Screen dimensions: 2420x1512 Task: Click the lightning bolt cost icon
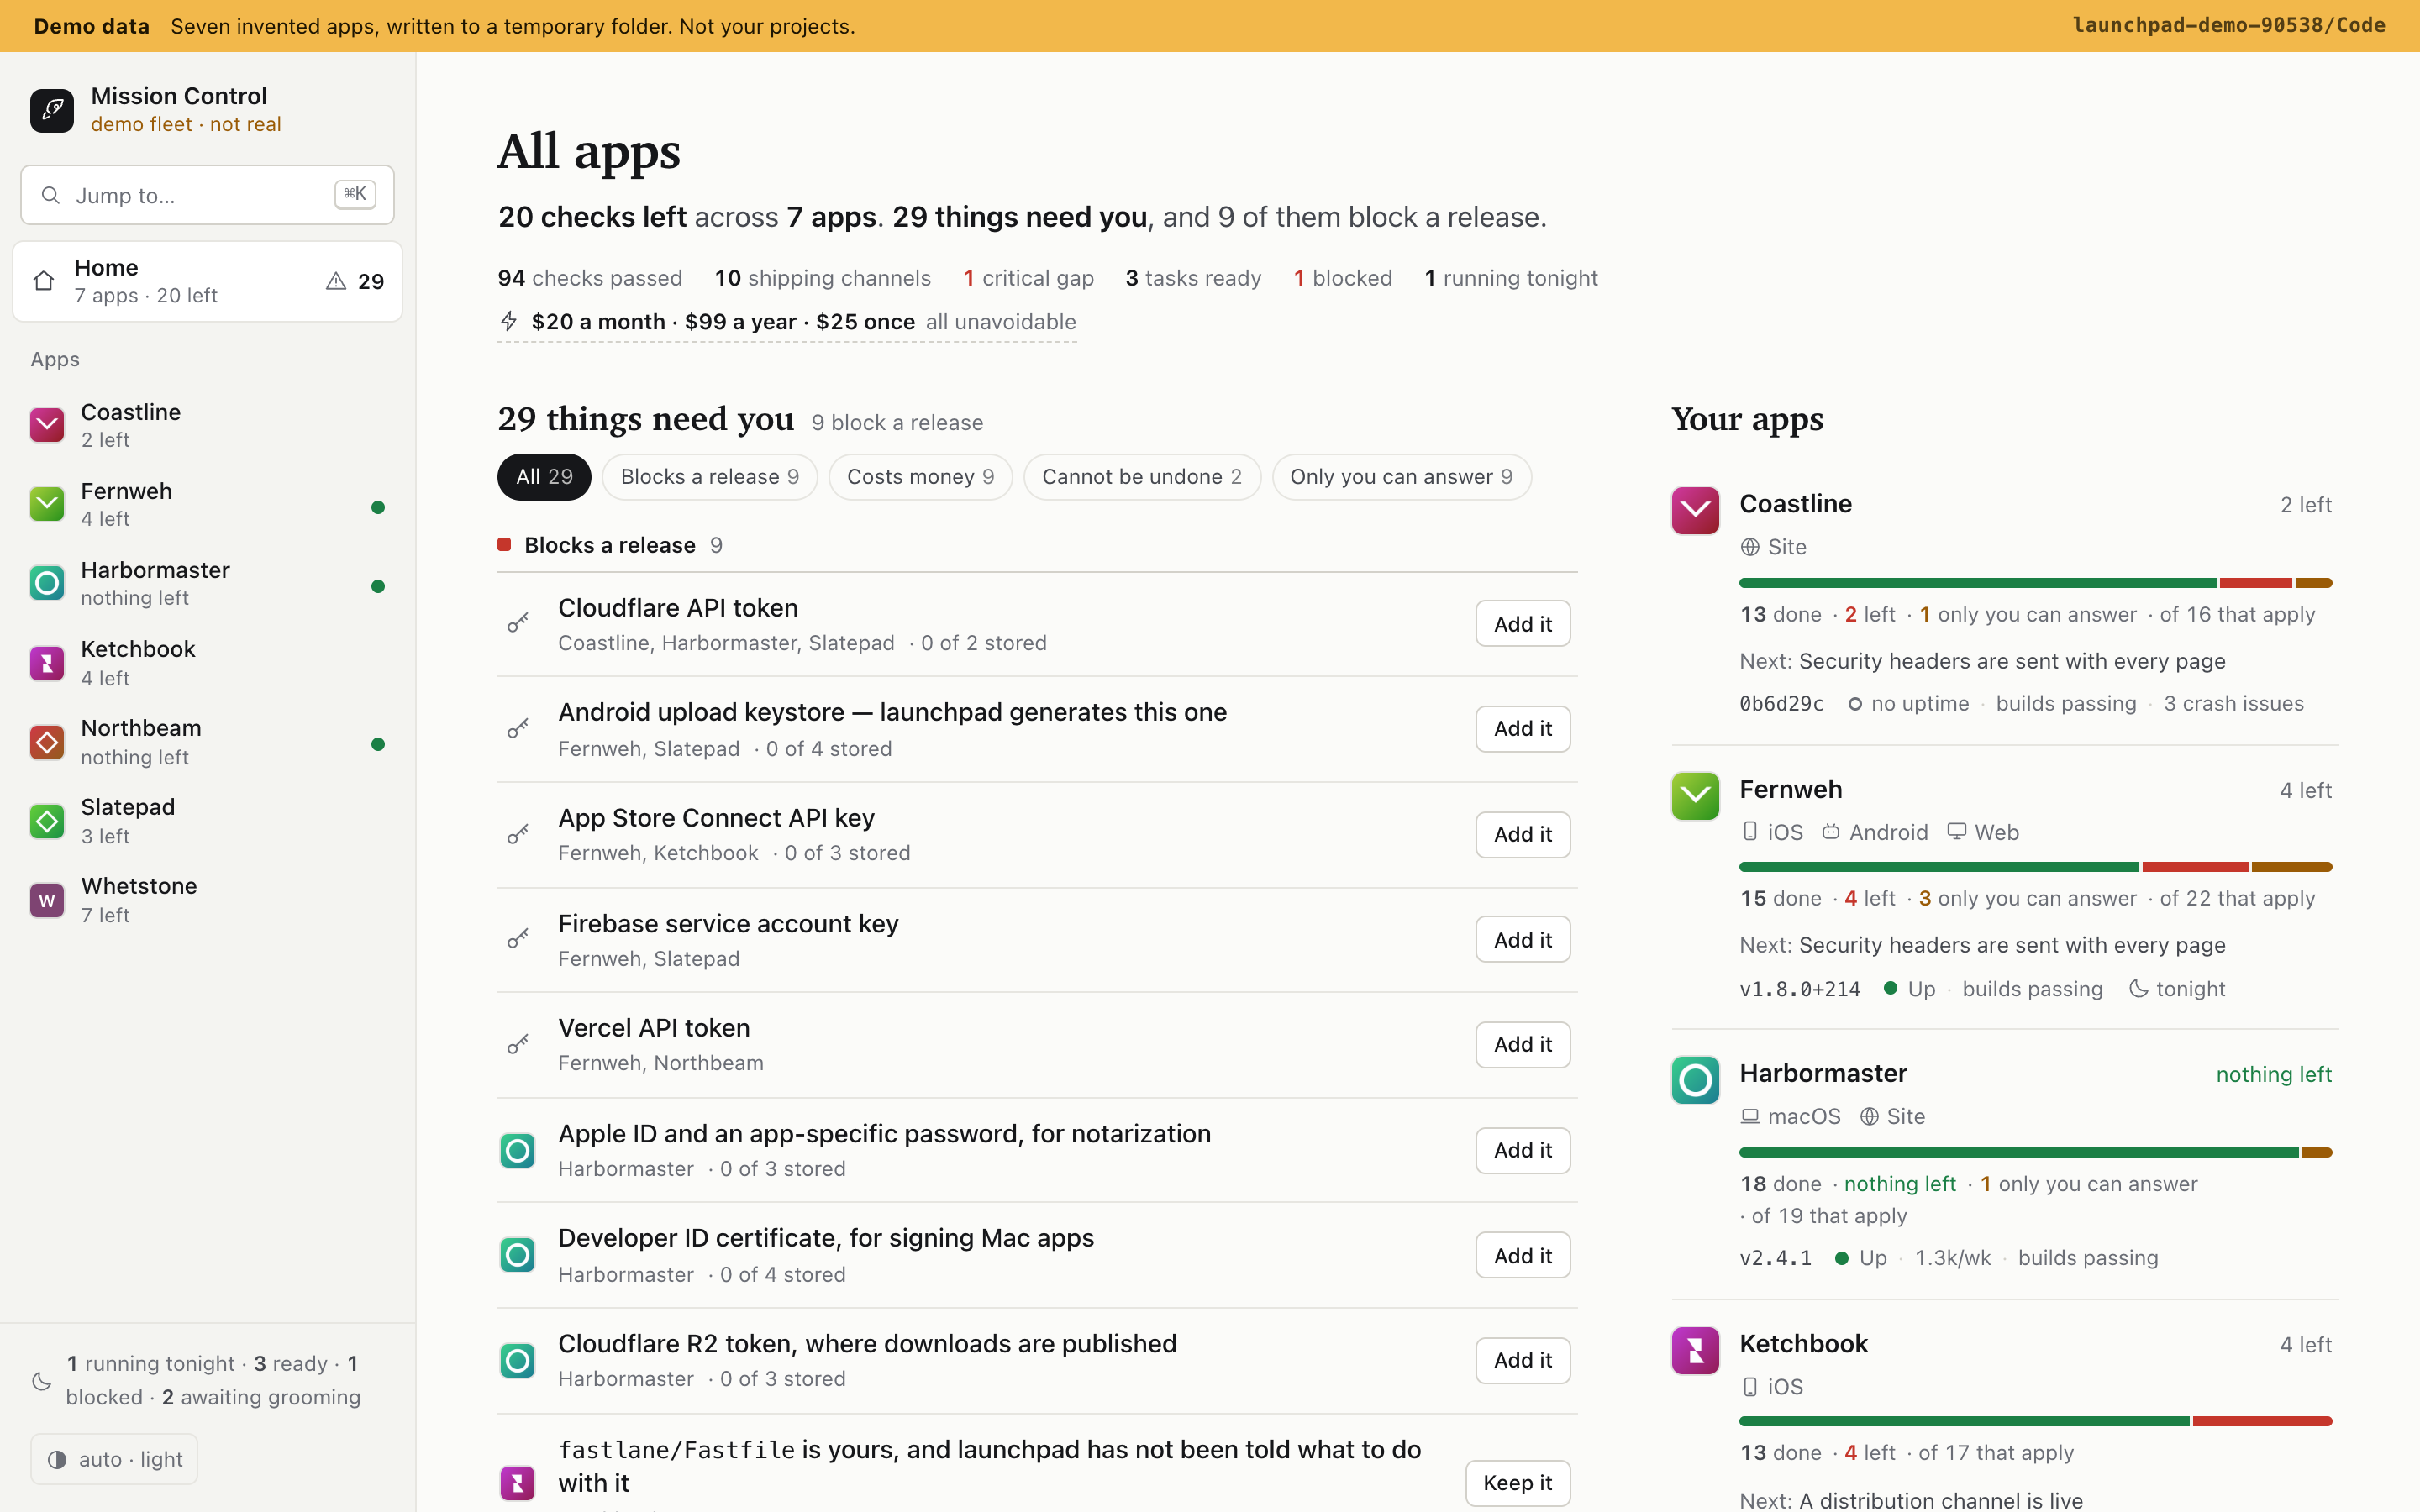click(509, 321)
